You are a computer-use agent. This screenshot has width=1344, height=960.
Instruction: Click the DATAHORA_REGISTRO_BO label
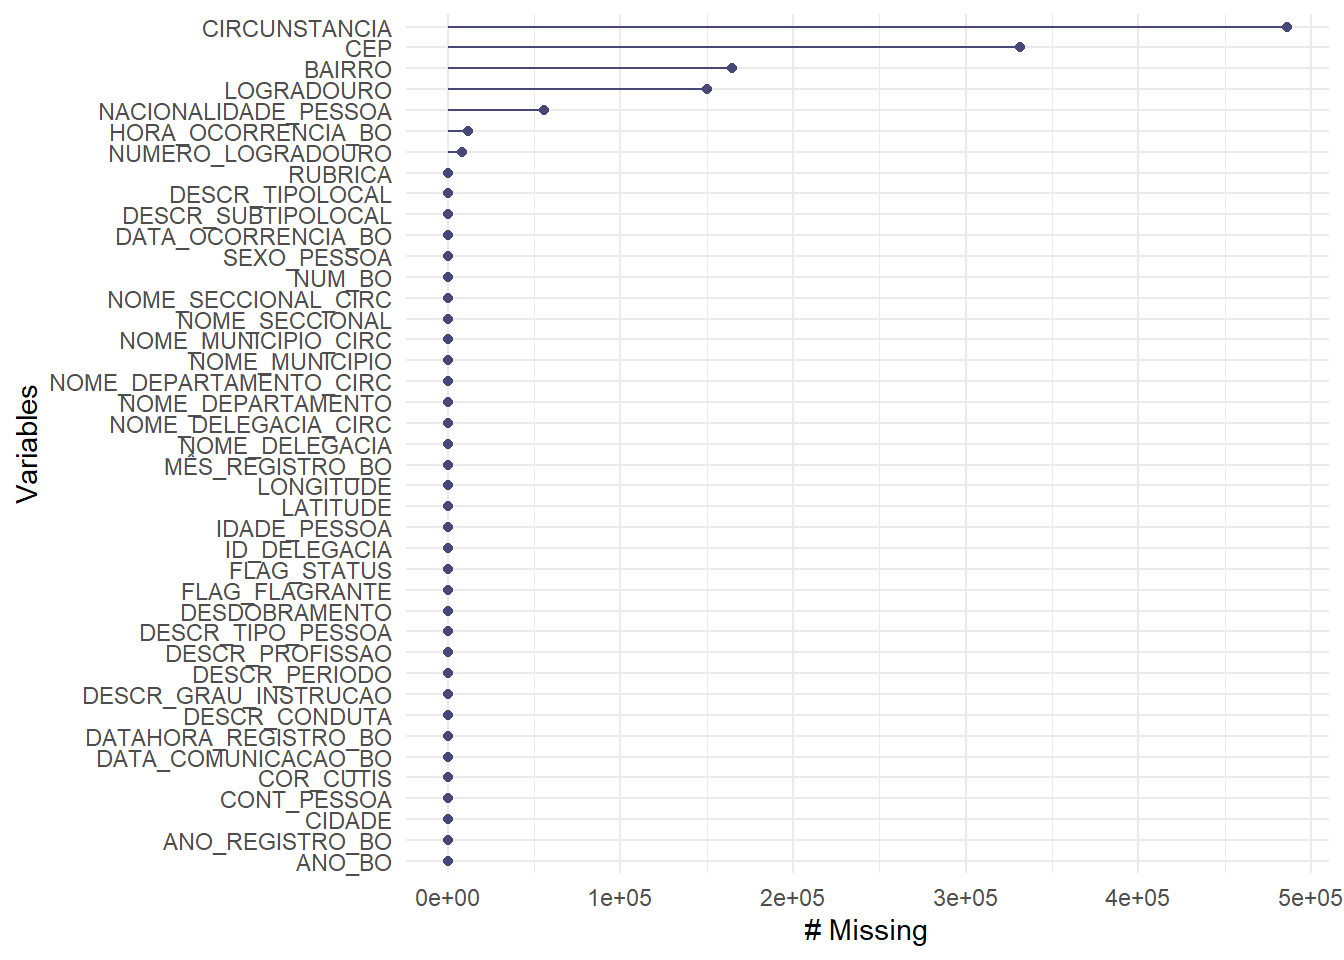point(238,738)
